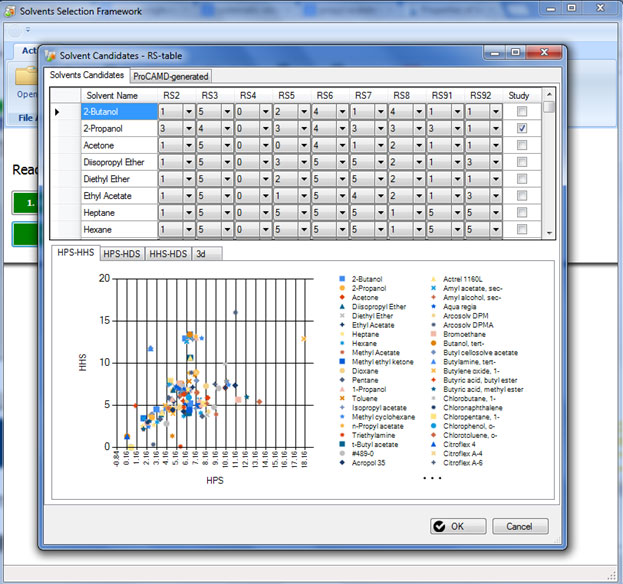Open the RS8 dropdown for Heptane row

coord(419,213)
